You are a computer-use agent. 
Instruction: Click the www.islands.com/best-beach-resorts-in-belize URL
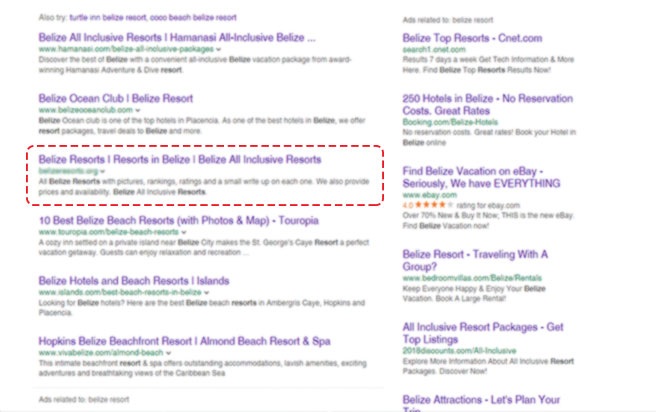[120, 292]
